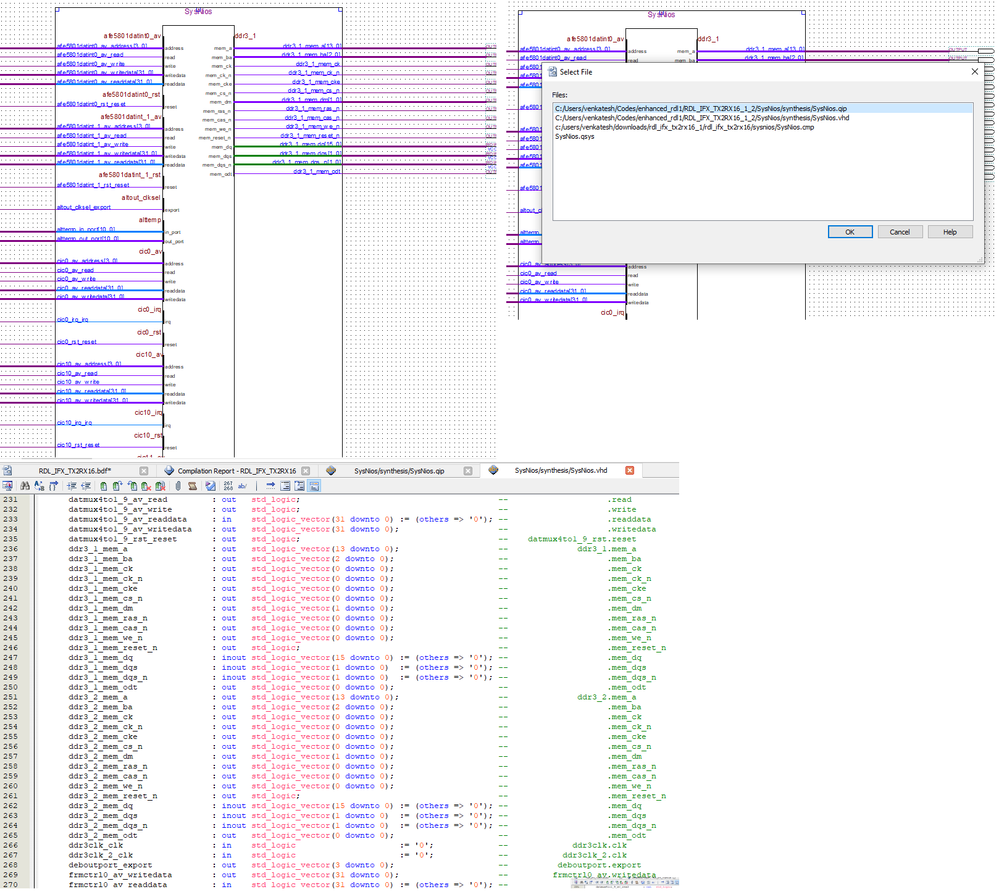Switch to the SysNios.qip tab
This screenshot has height=895, width=999.
[399, 471]
